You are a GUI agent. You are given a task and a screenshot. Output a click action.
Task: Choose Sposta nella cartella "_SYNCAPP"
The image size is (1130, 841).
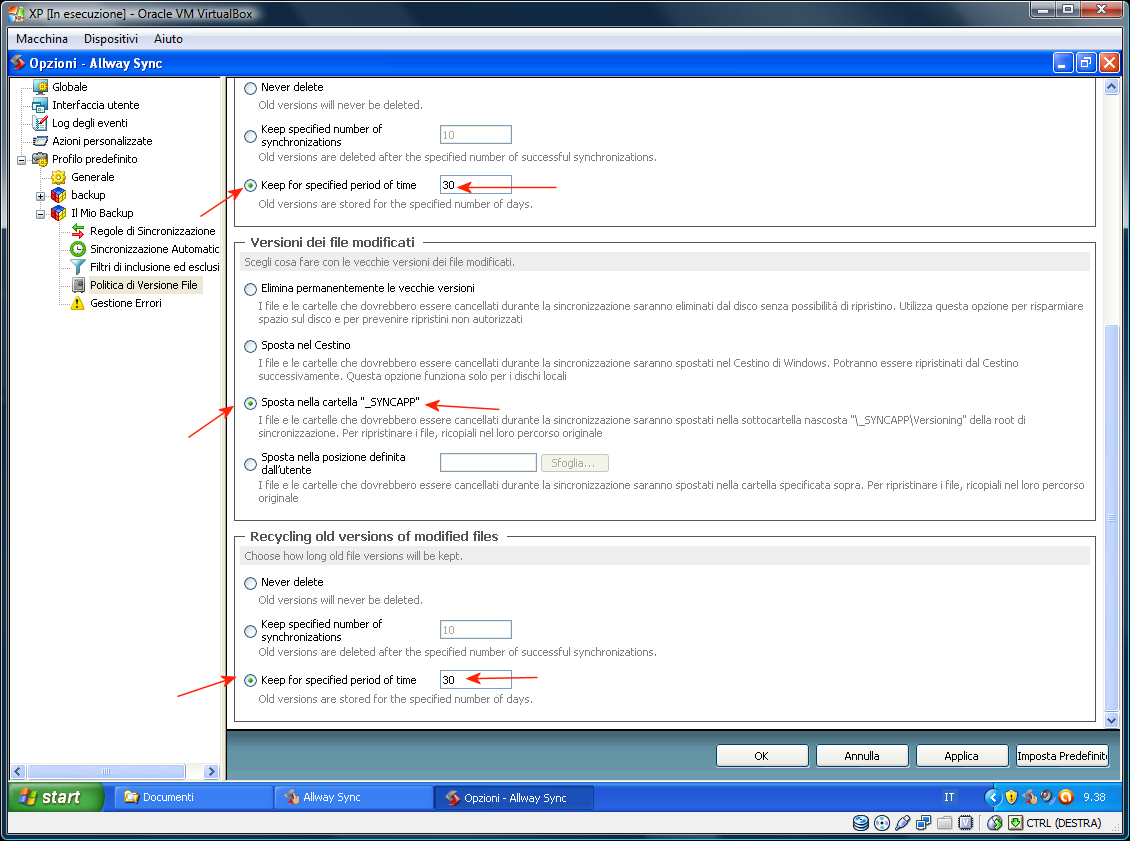click(x=250, y=404)
